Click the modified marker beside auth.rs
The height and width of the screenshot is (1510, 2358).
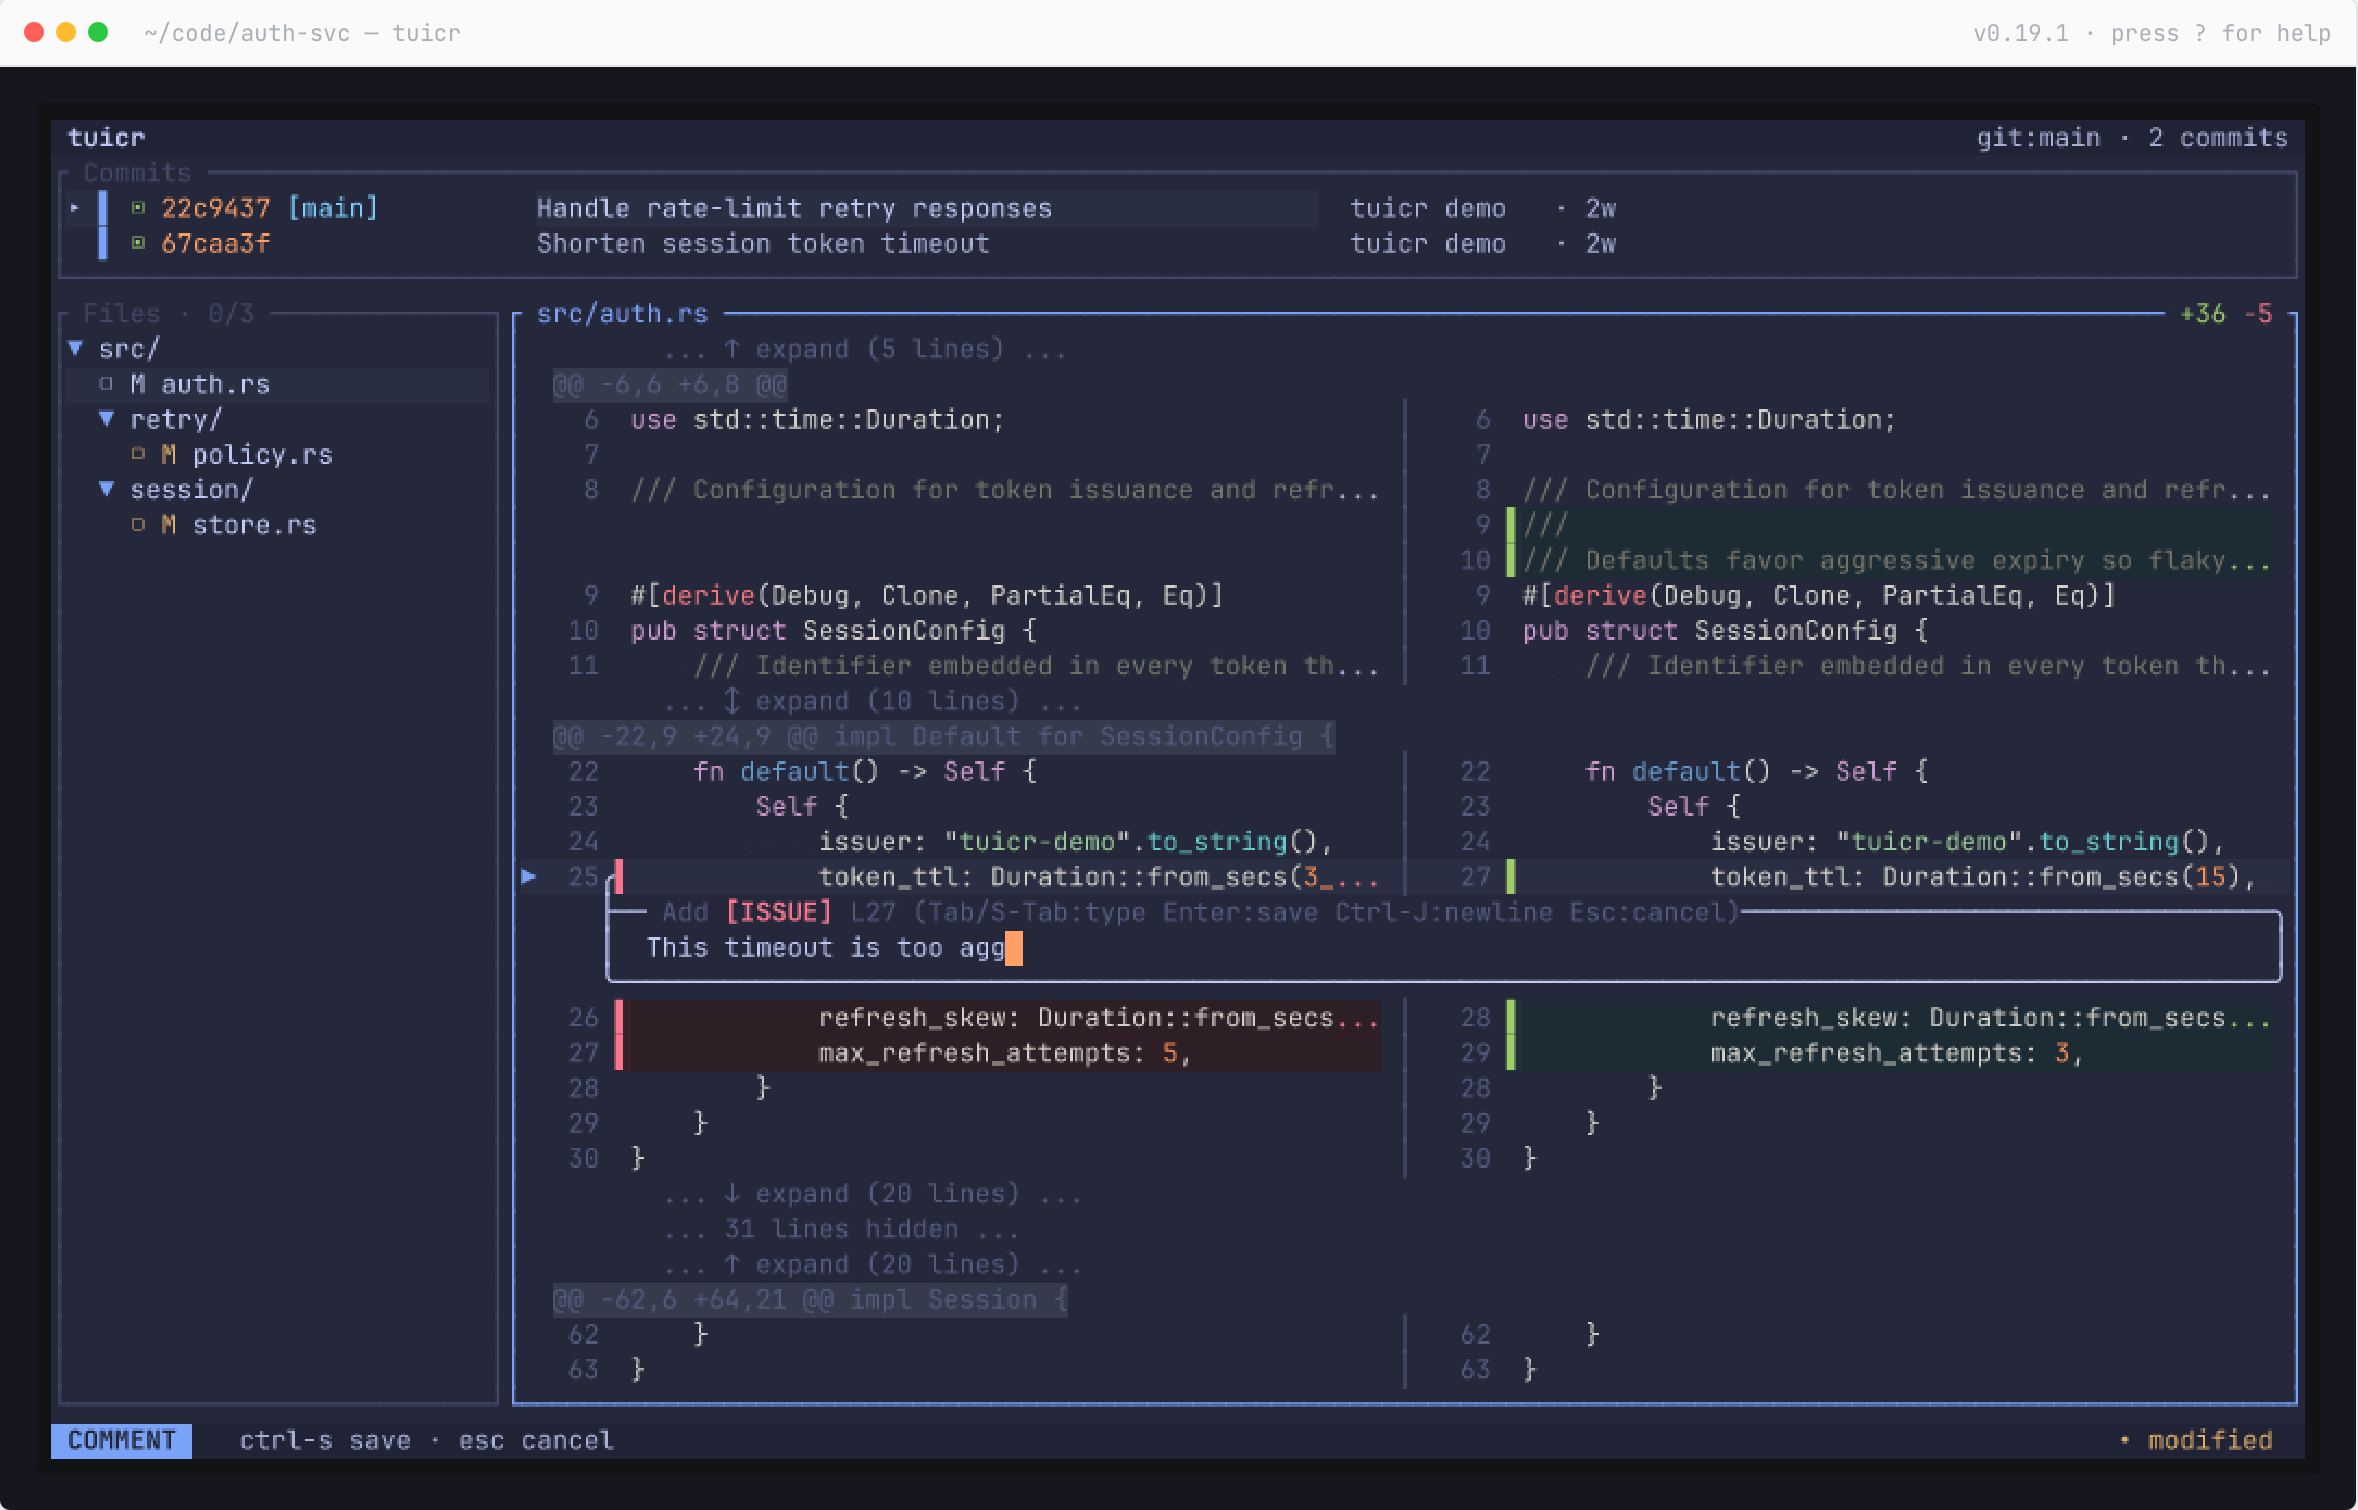pyautogui.click(x=138, y=384)
